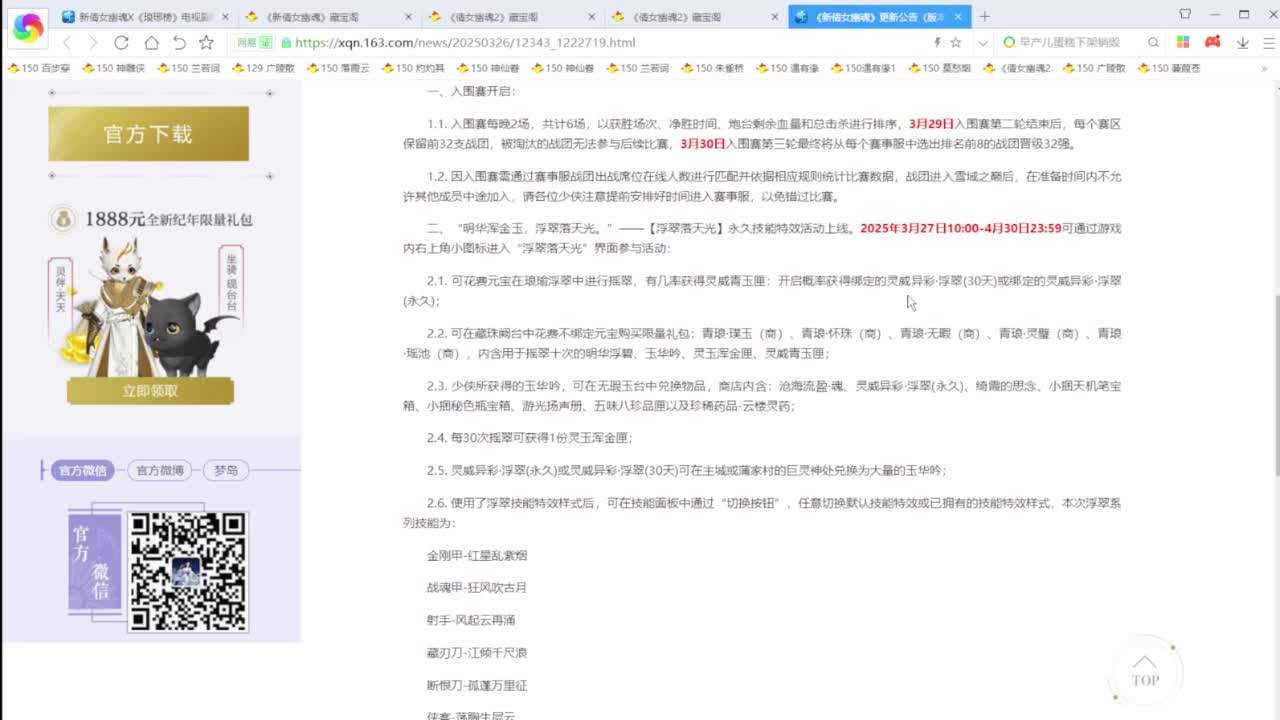Click the undo closed tab icon
The image size is (1280, 720).
179,43
